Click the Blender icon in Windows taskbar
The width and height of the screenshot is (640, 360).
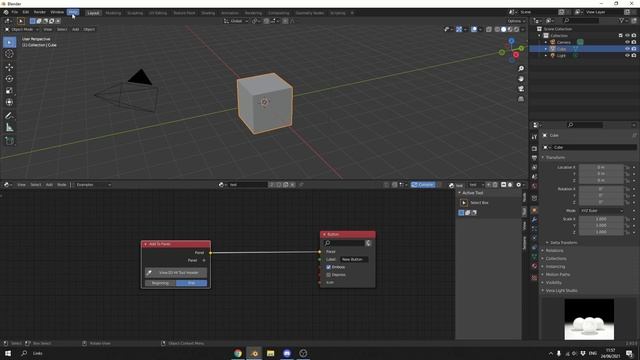(x=254, y=353)
